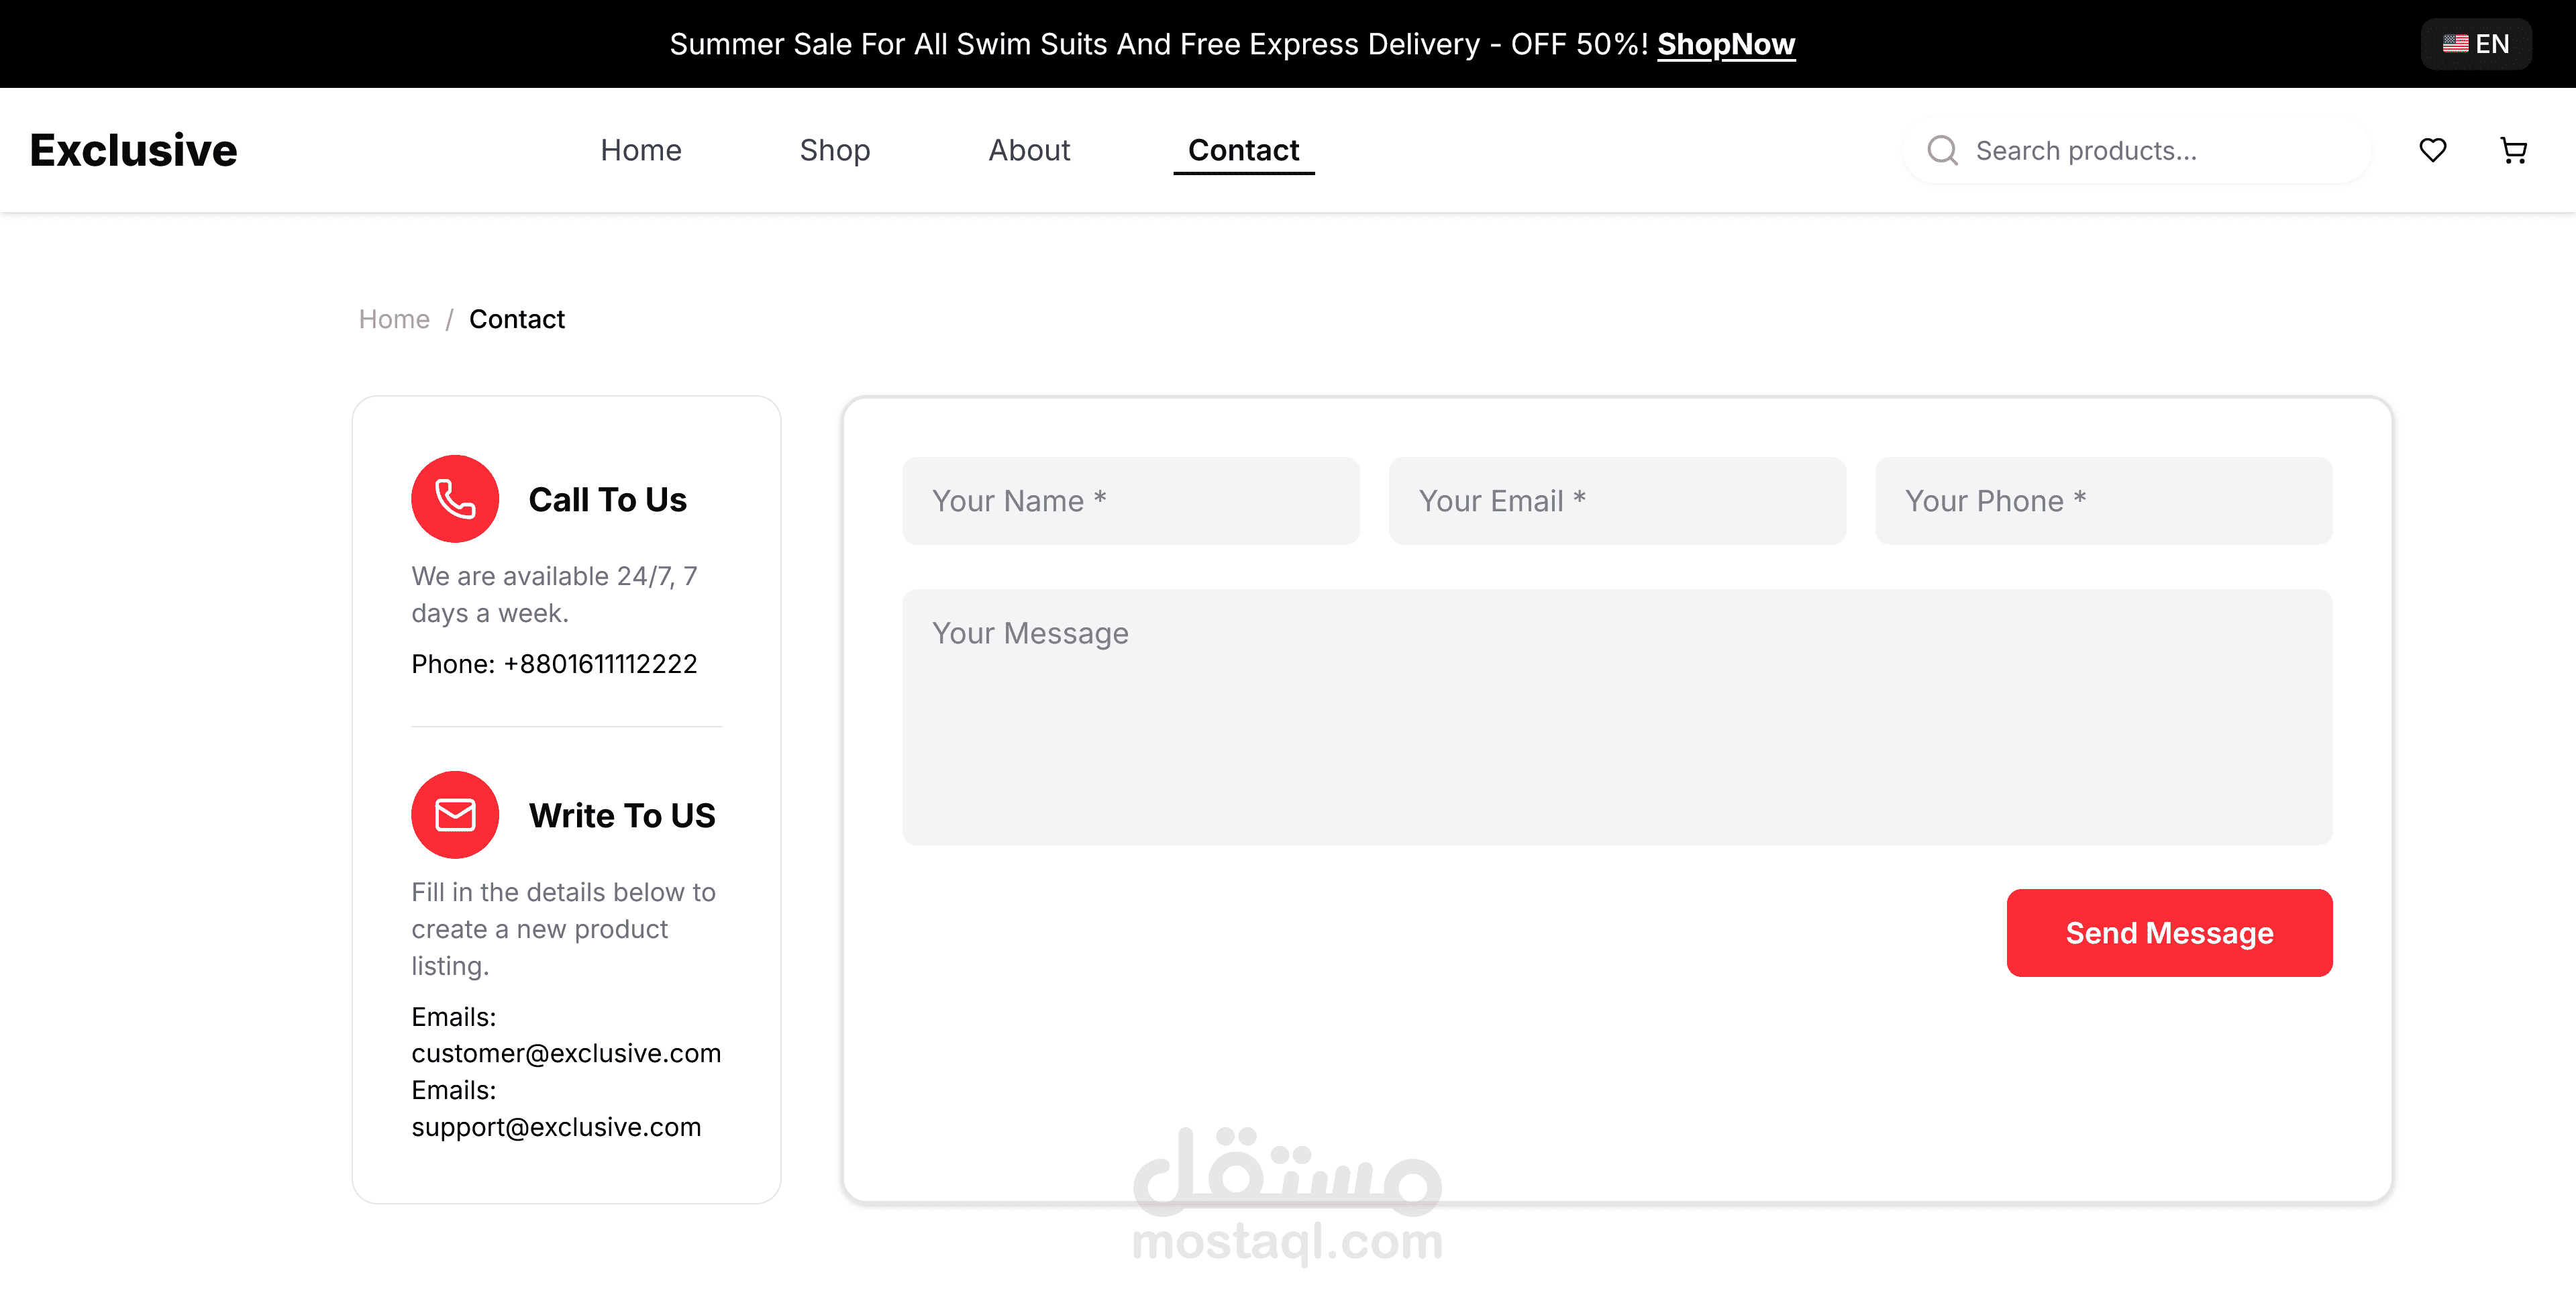Click the red phone icon

pos(455,499)
